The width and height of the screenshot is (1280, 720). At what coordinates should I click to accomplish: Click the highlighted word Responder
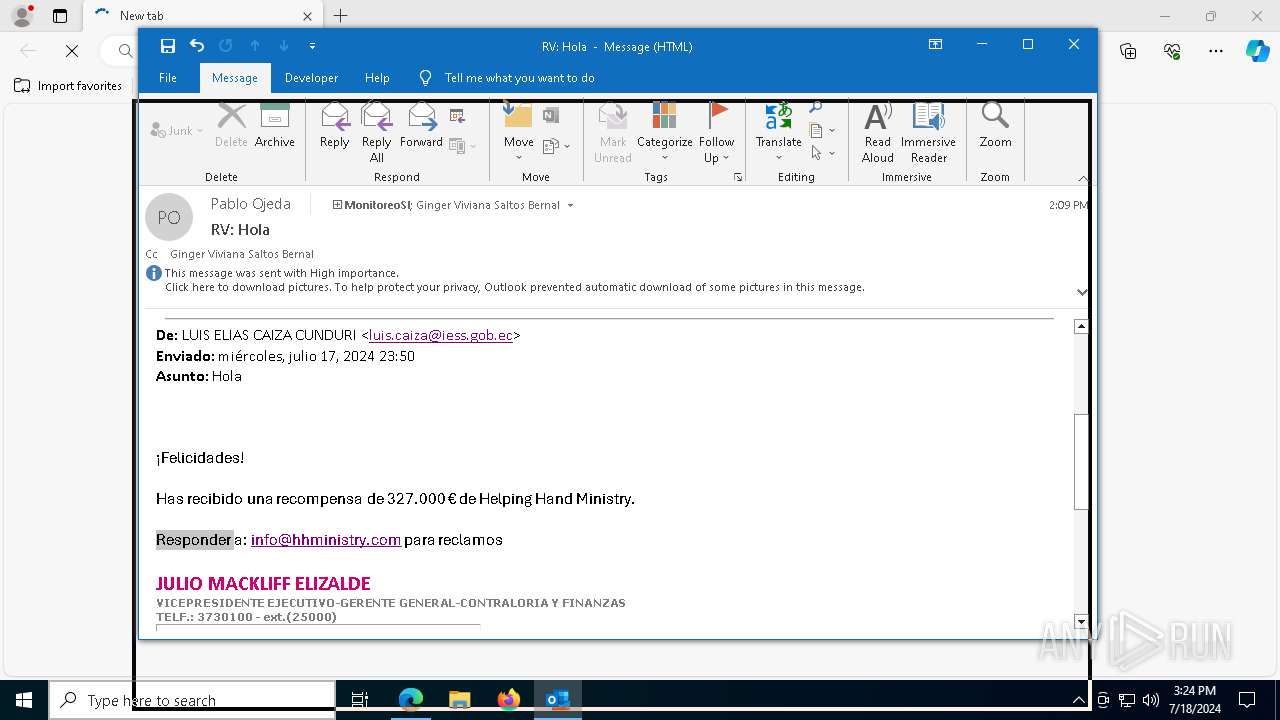click(192, 540)
